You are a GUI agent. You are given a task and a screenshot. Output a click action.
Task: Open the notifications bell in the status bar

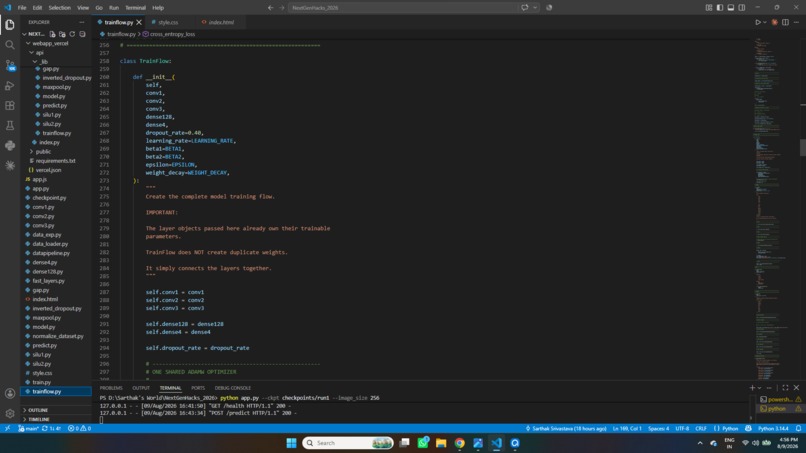click(x=798, y=428)
